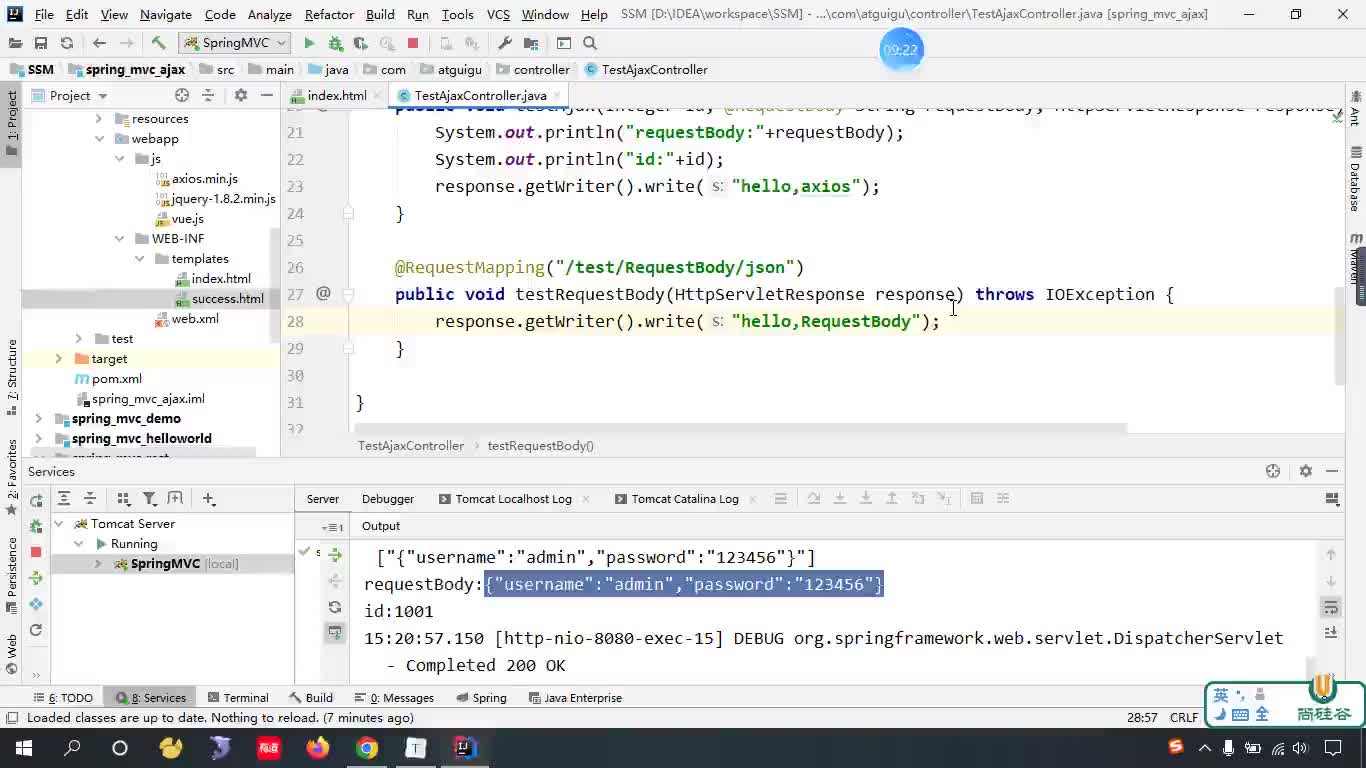Open the Refactor menu
Screen dimensions: 1366x768
329,14
